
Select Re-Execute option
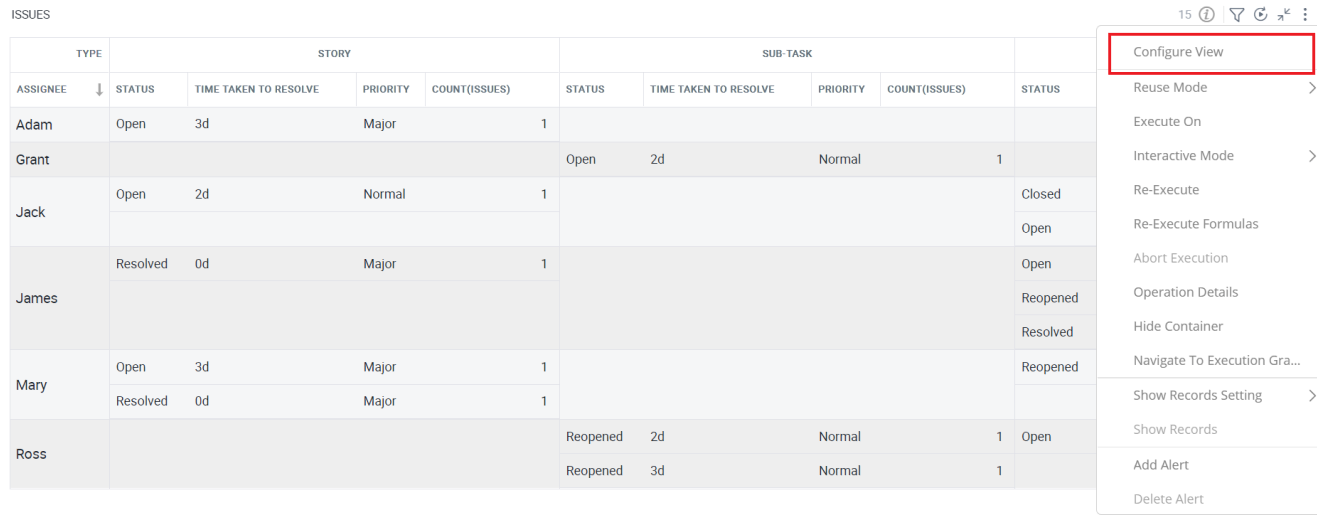click(x=1166, y=190)
